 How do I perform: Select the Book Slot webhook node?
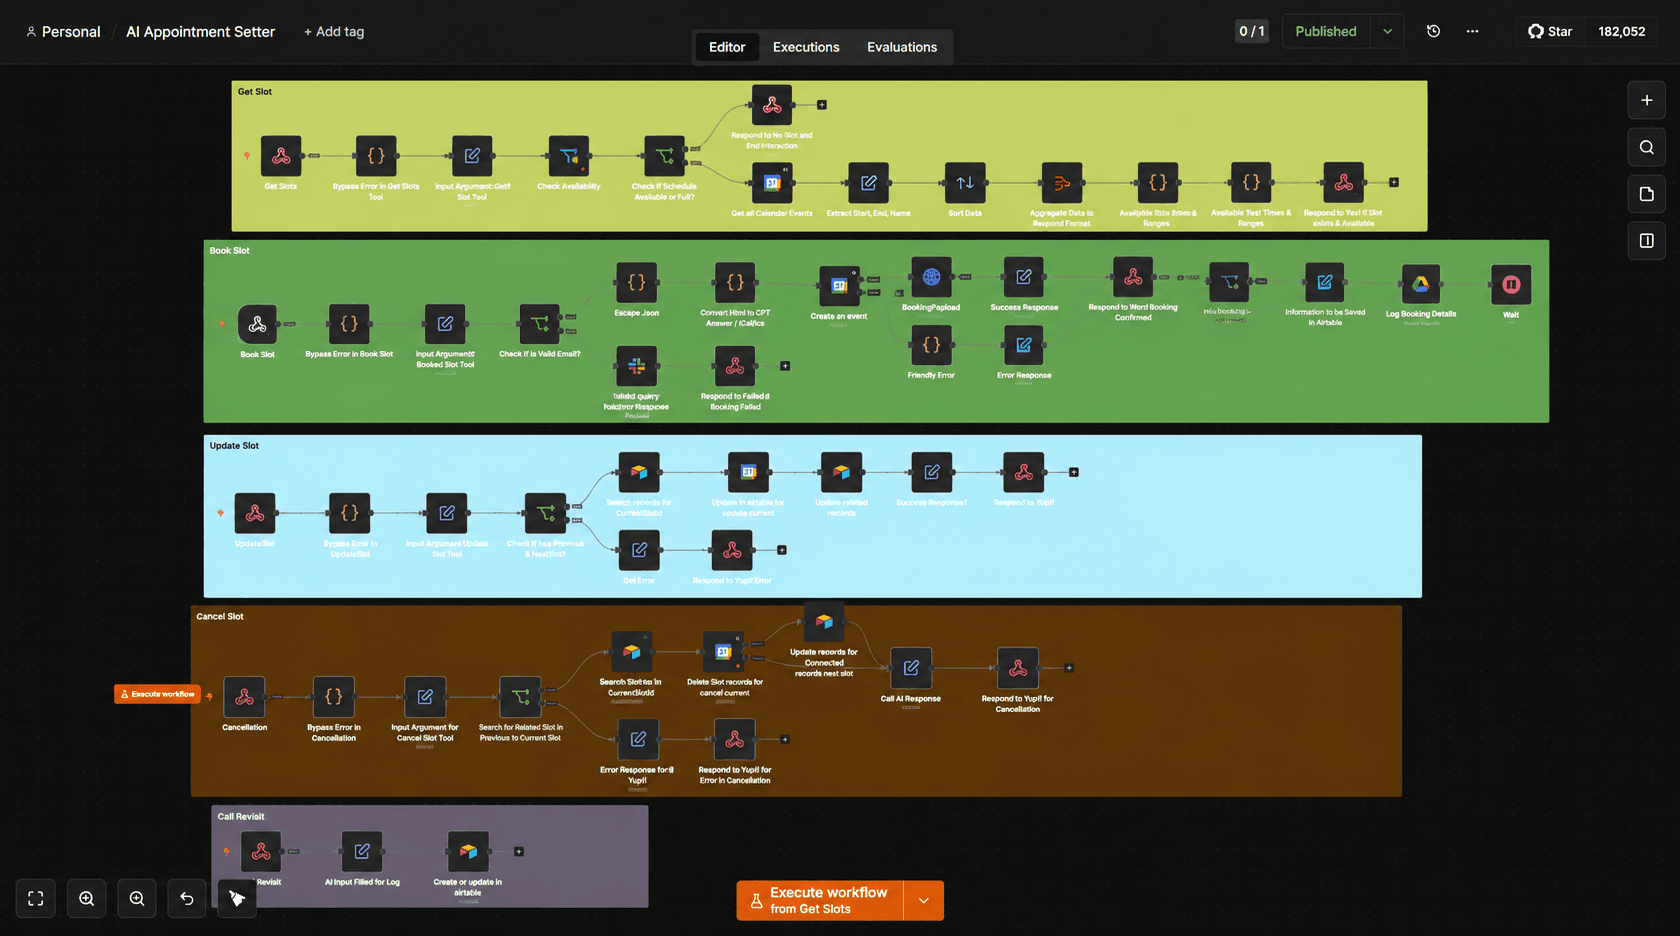(x=257, y=324)
